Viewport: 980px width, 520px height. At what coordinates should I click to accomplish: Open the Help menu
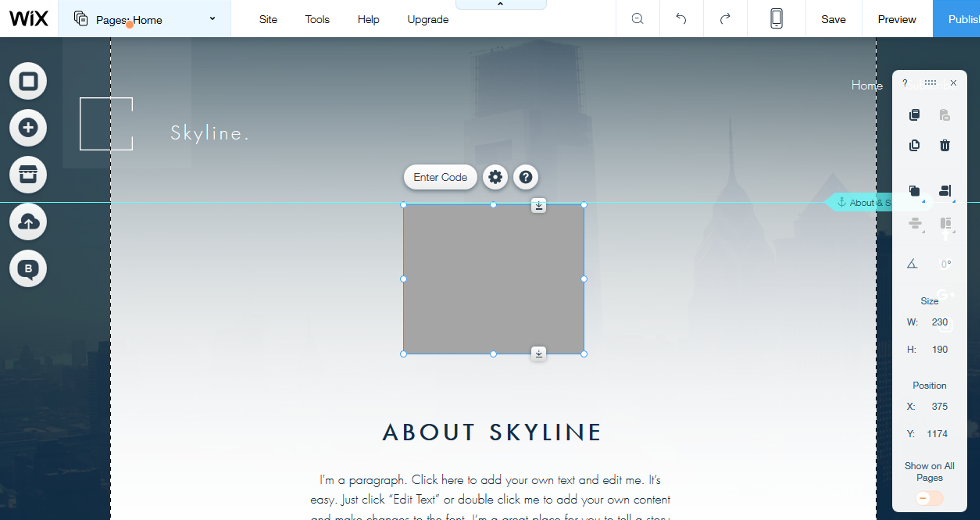pyautogui.click(x=368, y=19)
